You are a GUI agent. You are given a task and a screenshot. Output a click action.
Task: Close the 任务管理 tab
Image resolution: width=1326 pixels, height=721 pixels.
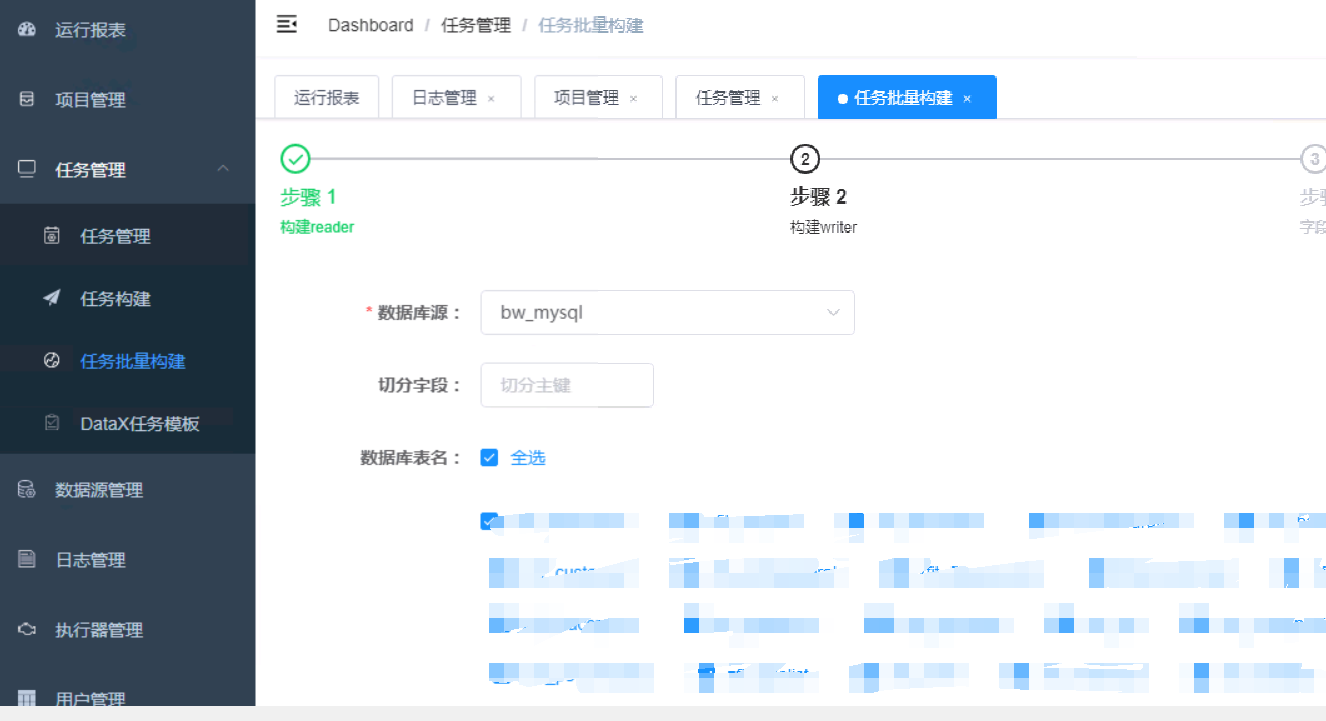pyautogui.click(x=775, y=99)
